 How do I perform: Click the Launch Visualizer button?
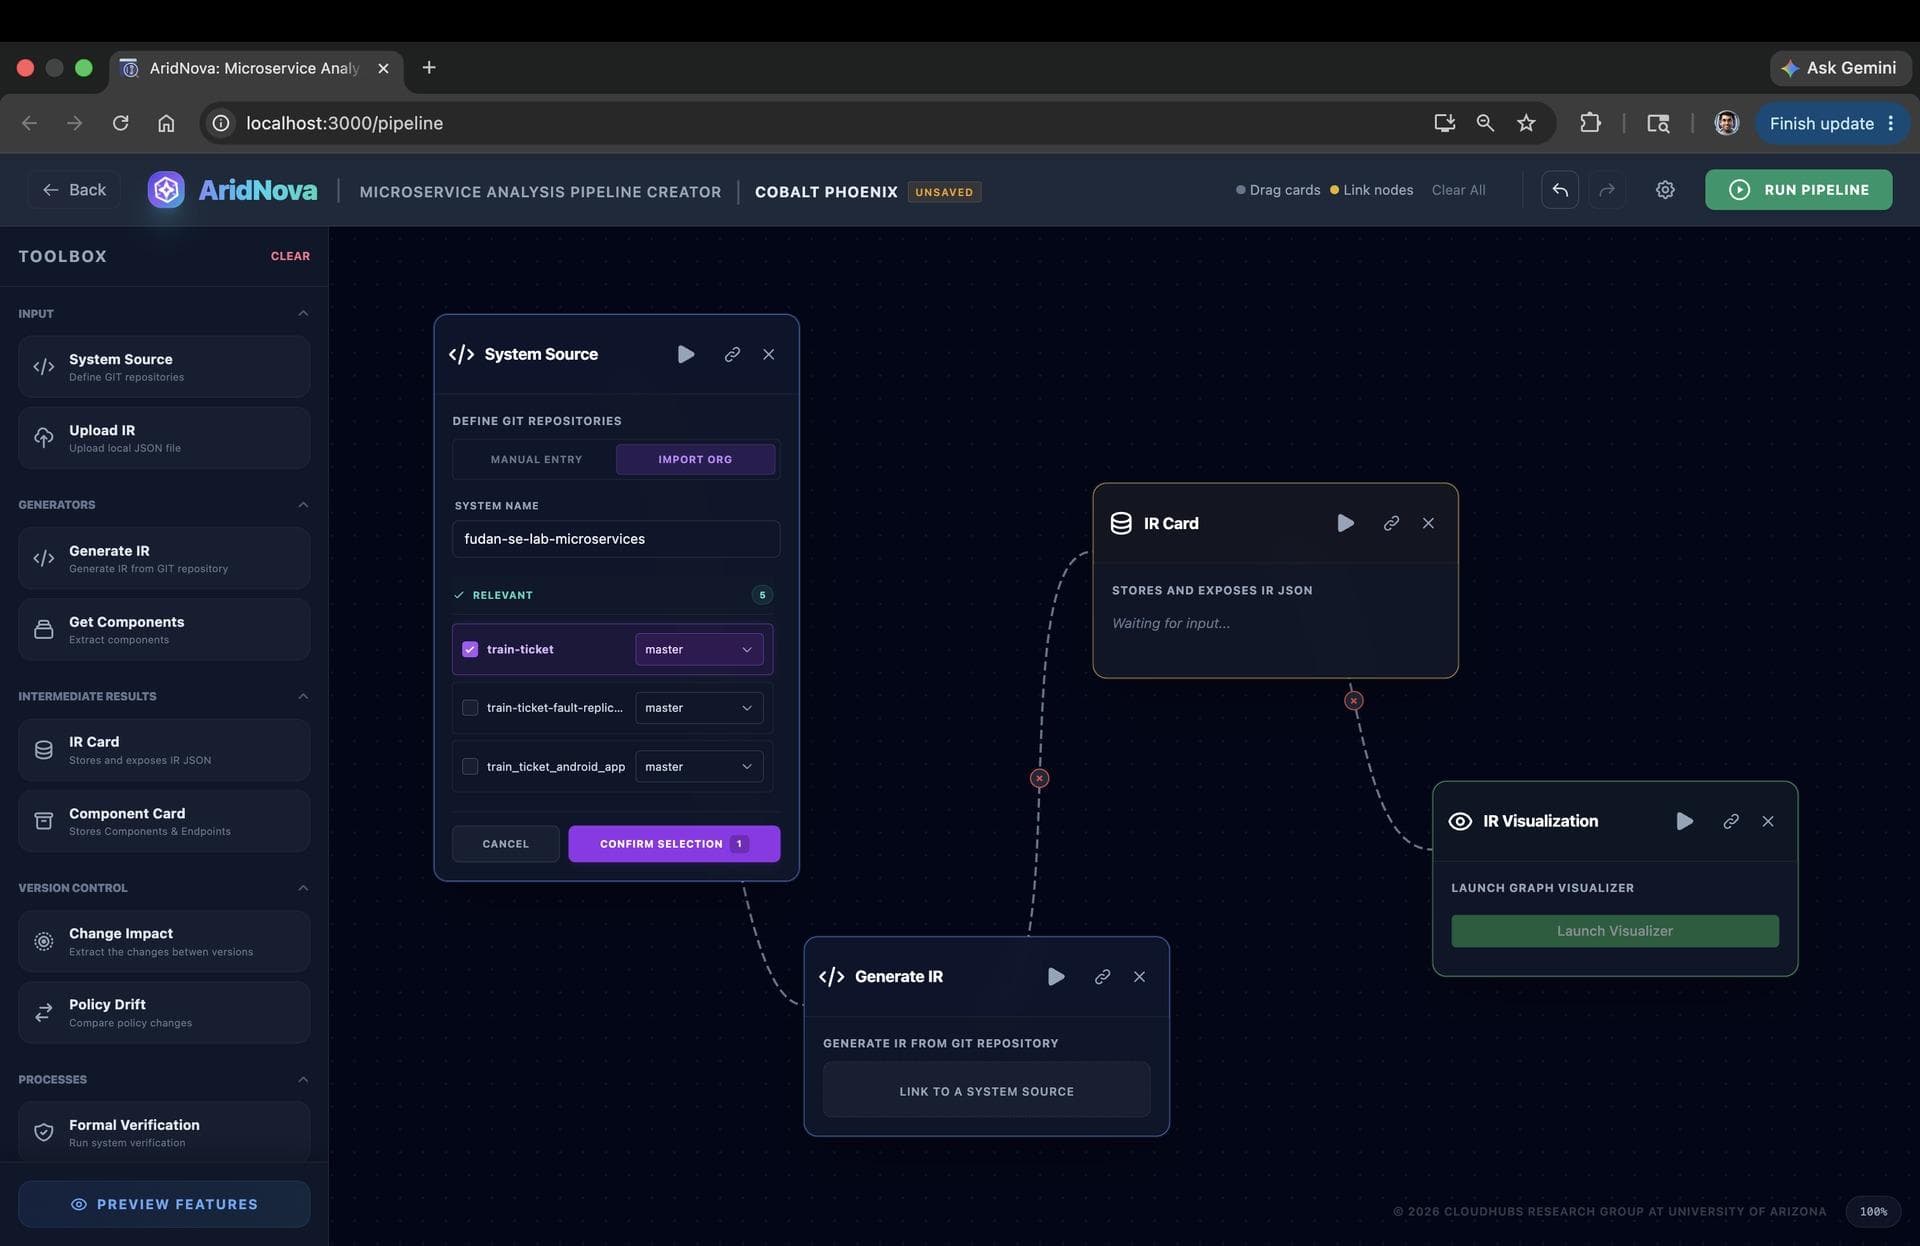click(1615, 931)
